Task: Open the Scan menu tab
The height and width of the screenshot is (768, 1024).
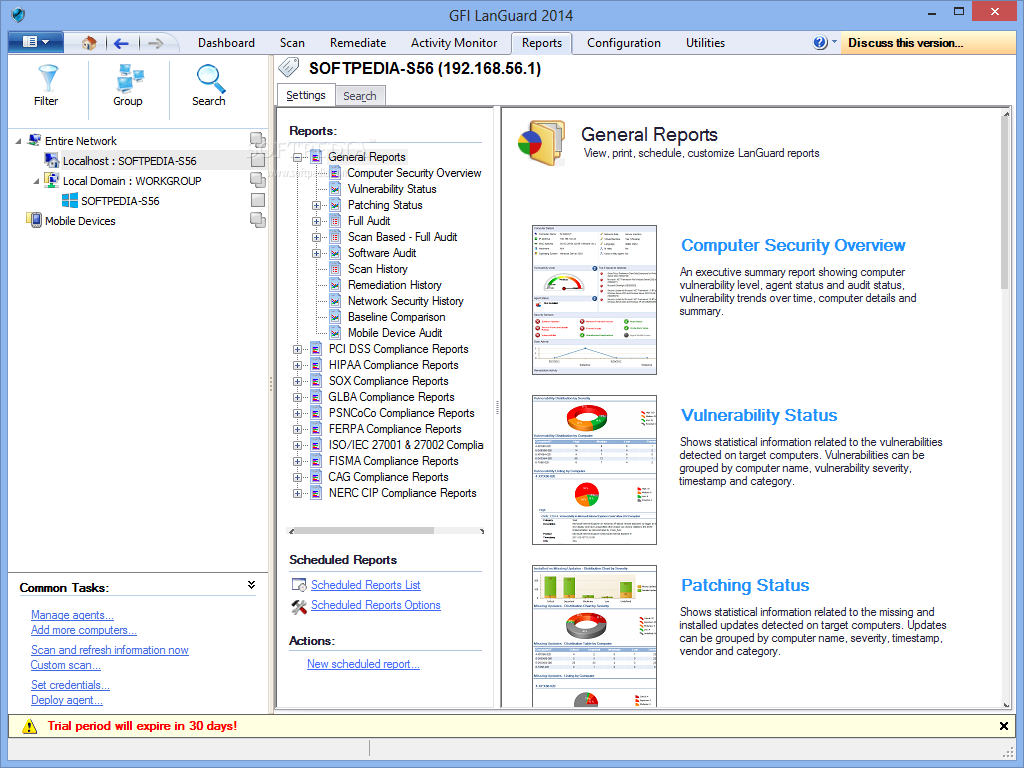Action: [292, 42]
